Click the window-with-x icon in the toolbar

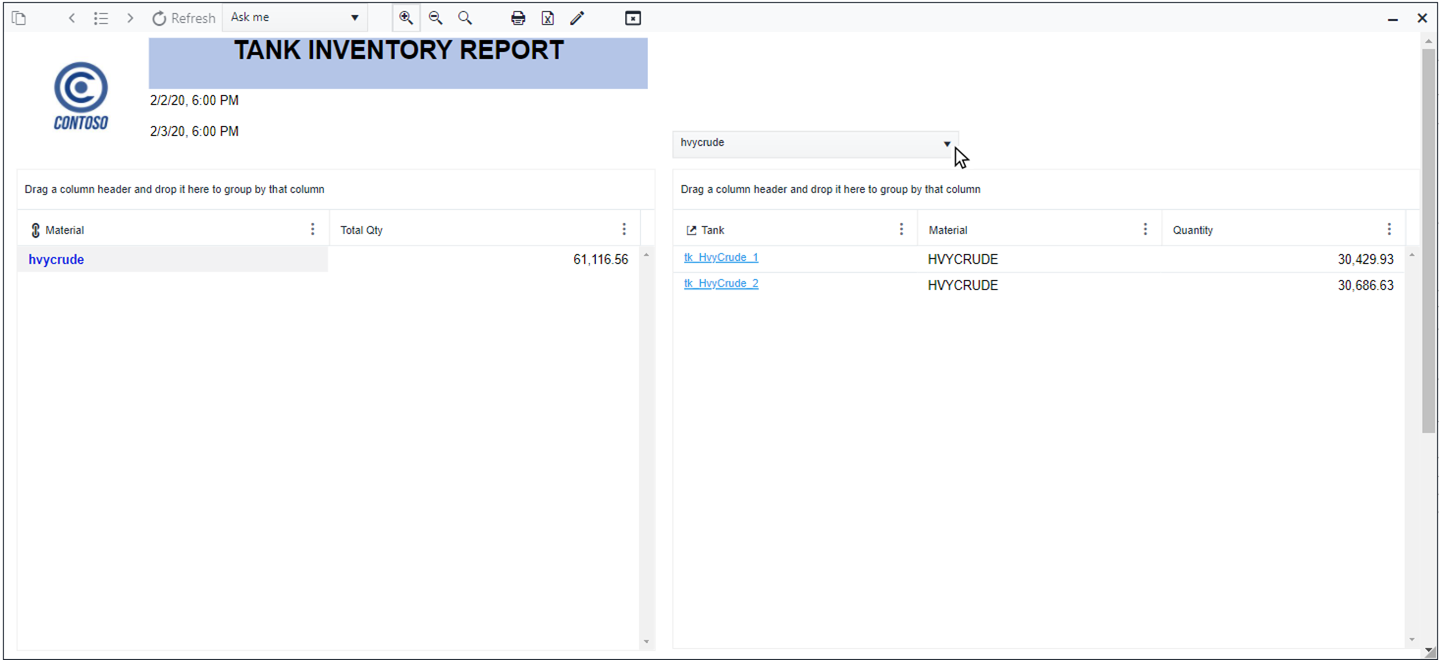[x=632, y=18]
